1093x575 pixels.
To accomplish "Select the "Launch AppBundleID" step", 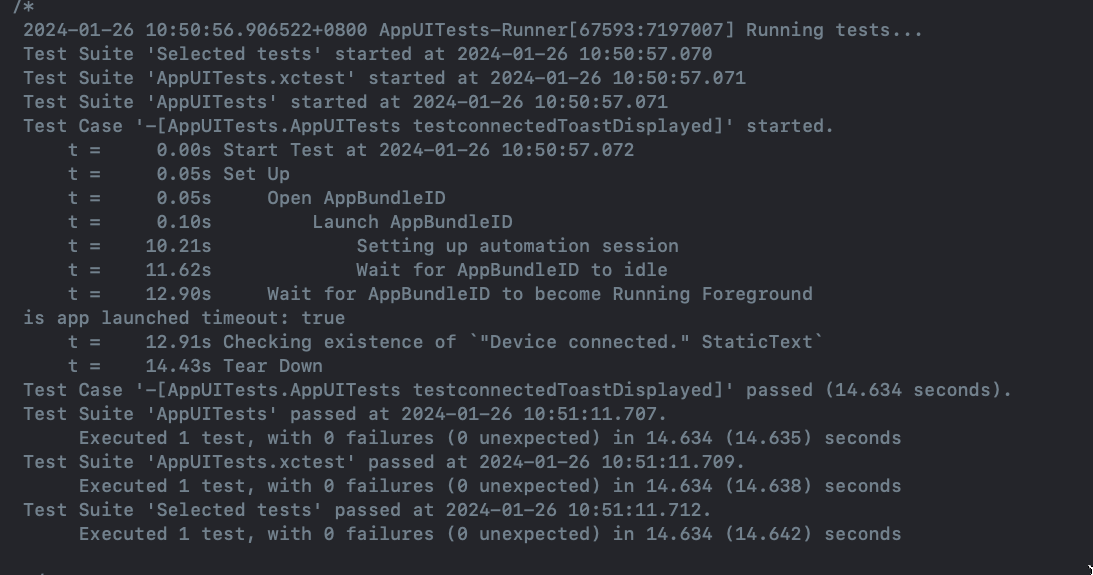I will click(412, 222).
